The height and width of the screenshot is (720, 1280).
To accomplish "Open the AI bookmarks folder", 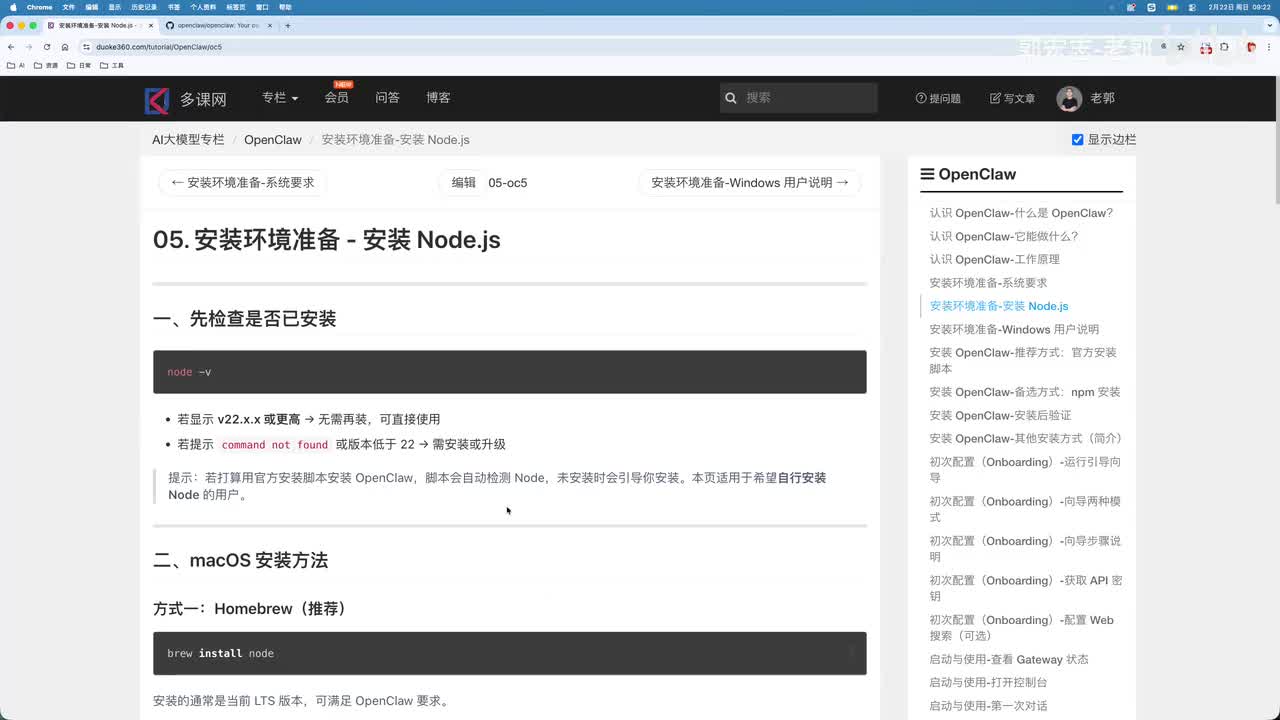I will [16, 65].
